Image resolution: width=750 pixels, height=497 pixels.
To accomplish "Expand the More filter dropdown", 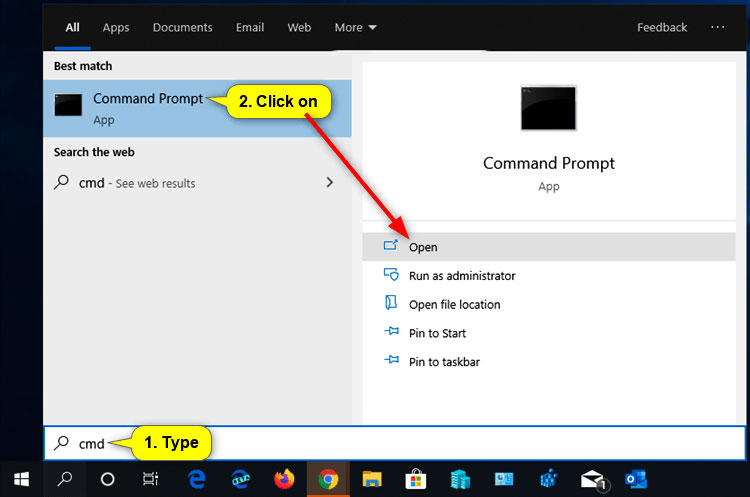I will 355,28.
